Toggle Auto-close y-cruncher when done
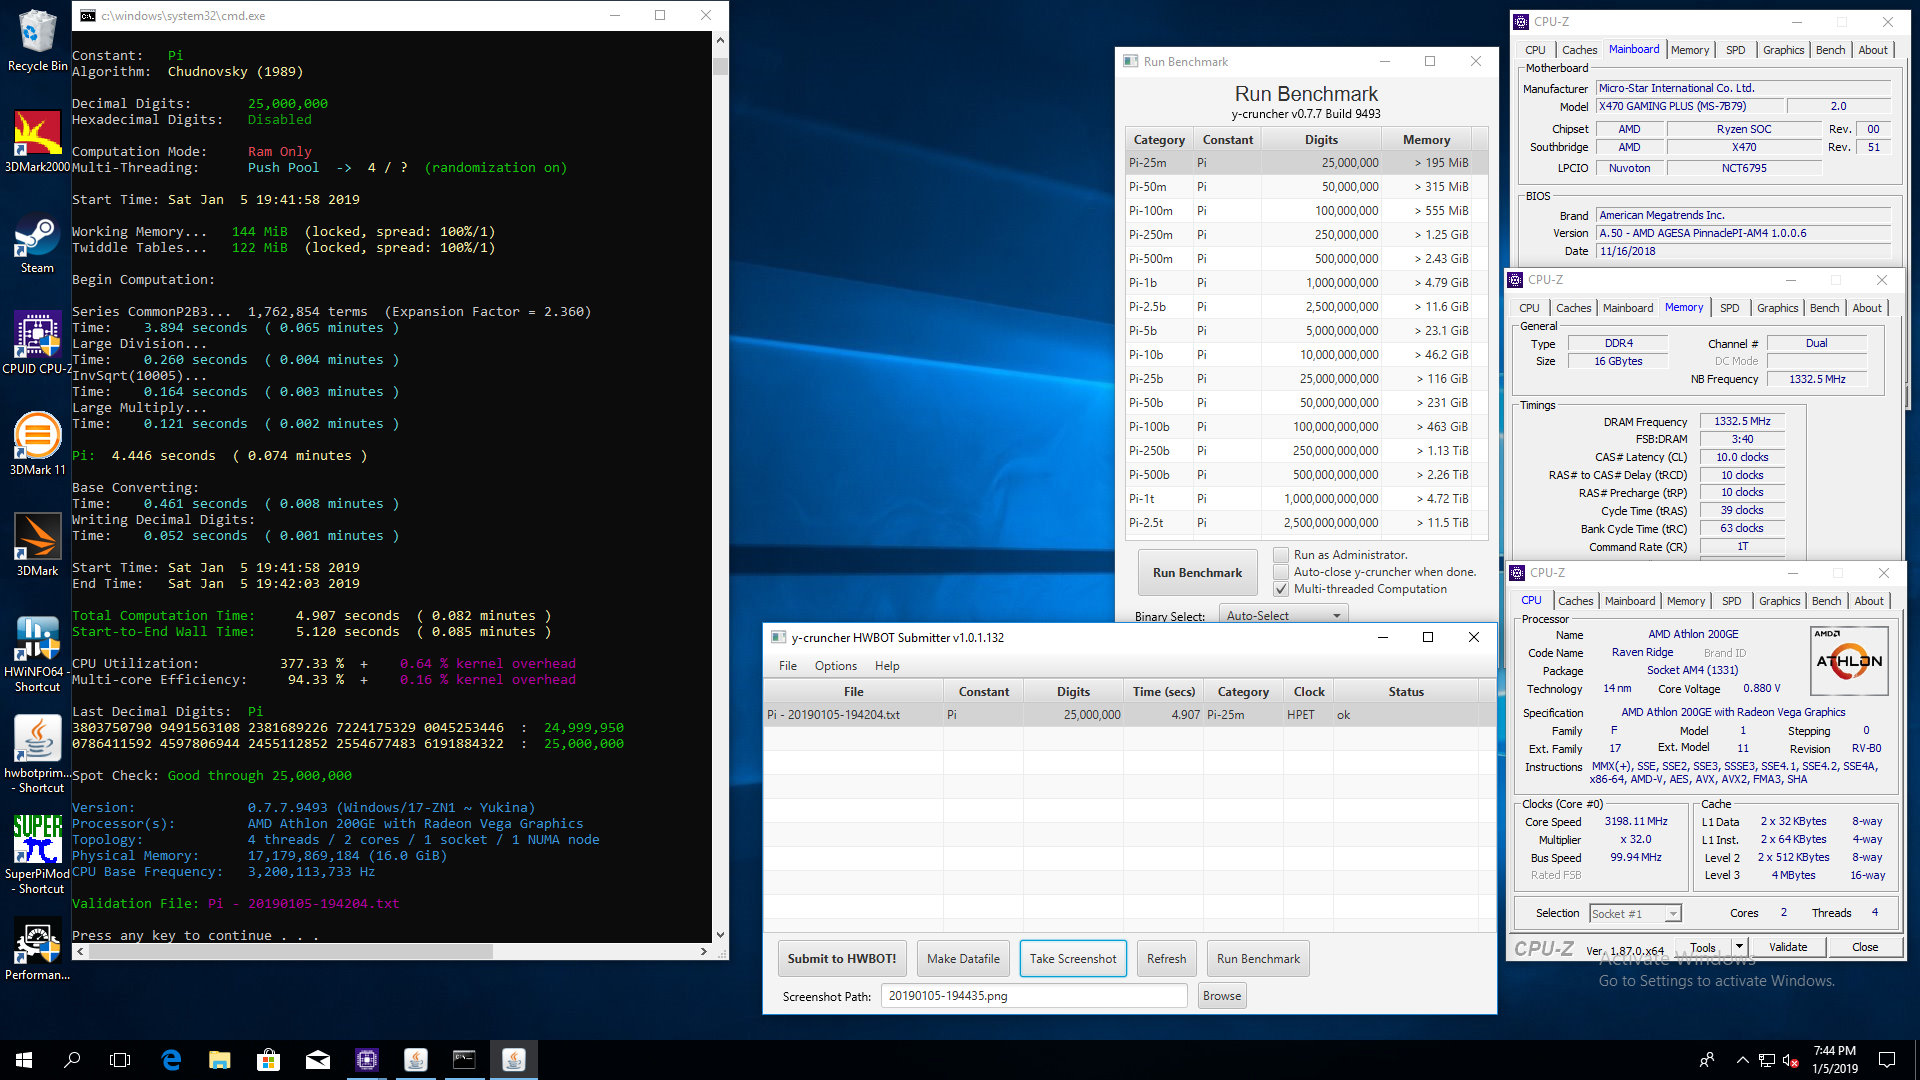The width and height of the screenshot is (1920, 1080). pos(1280,572)
